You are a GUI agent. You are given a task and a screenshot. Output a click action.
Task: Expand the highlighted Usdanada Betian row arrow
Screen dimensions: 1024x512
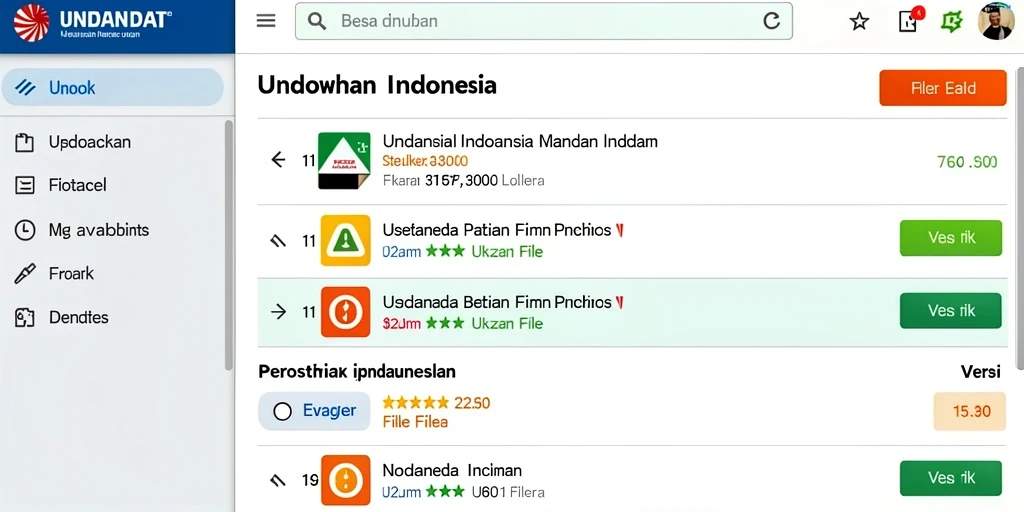click(278, 312)
